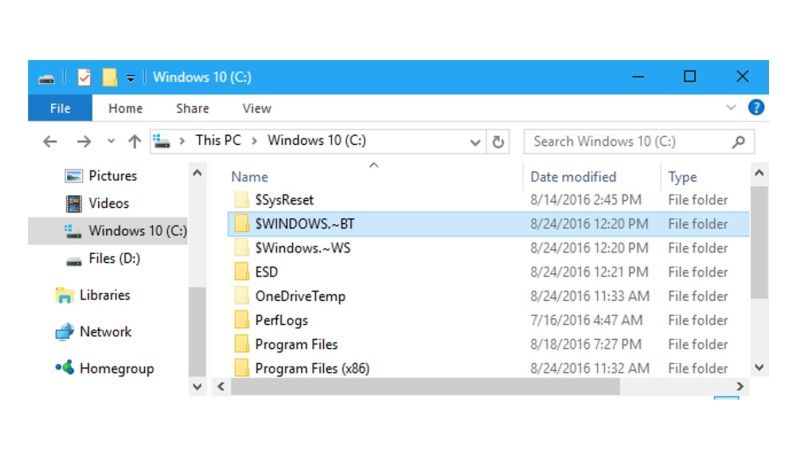This screenshot has width=800, height=450.
Task: Go forward with the right arrow
Action: point(84,141)
